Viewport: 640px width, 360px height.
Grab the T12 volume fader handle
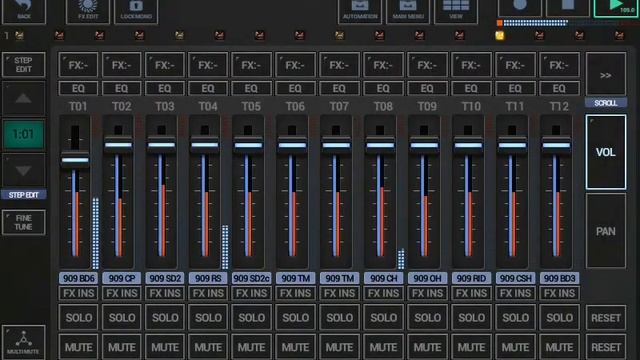[x=556, y=145]
